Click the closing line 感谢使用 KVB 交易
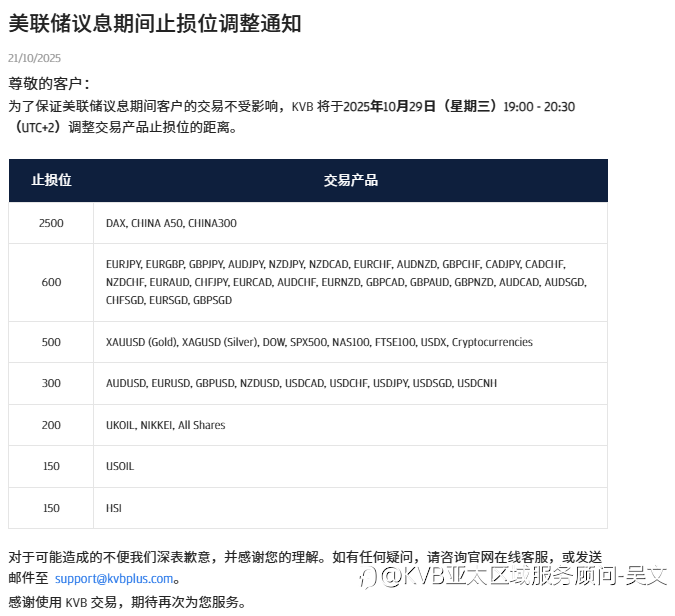 127,602
